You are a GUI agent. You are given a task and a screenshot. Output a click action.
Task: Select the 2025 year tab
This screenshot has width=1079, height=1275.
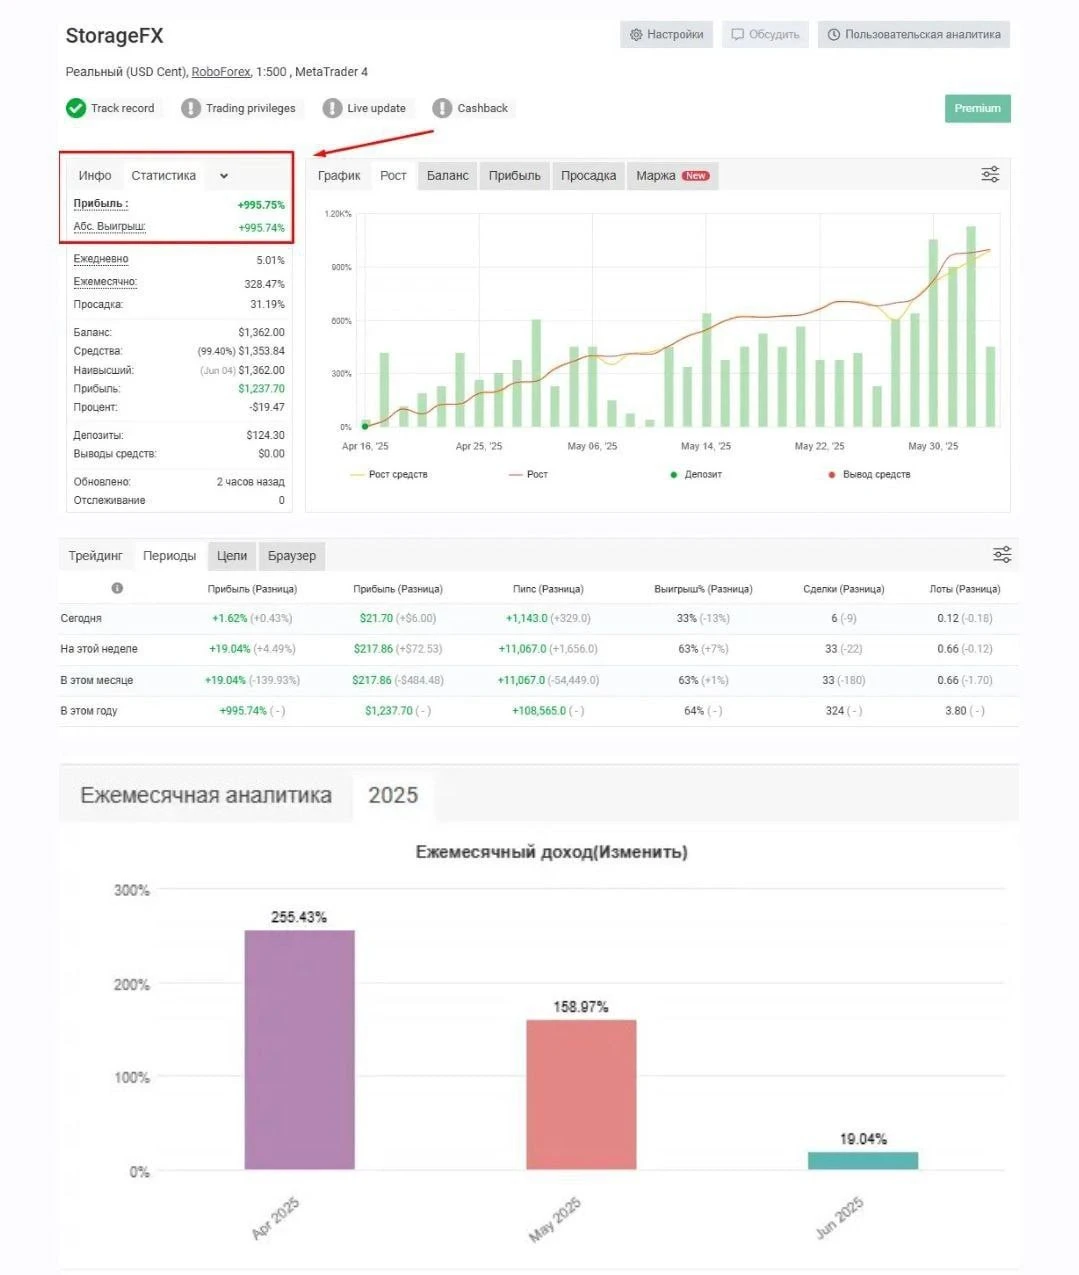(x=392, y=795)
